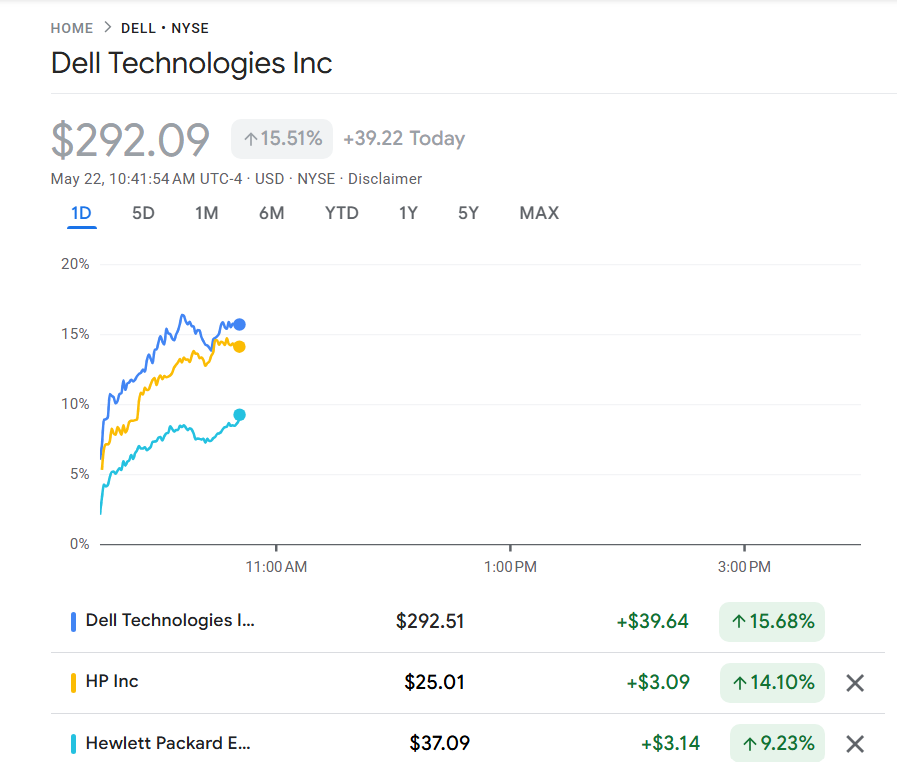The width and height of the screenshot is (897, 762).
Task: Open the DELL · NYSE breadcrumb
Action: coord(165,28)
